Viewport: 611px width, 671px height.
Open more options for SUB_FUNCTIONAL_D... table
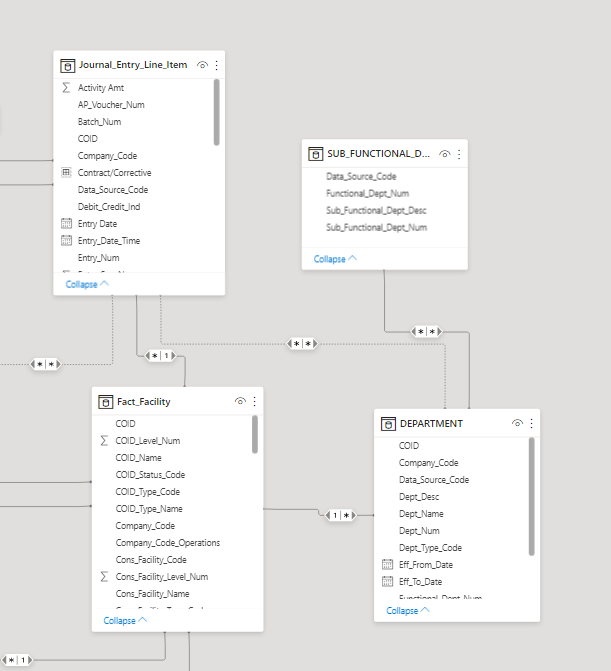coord(459,154)
